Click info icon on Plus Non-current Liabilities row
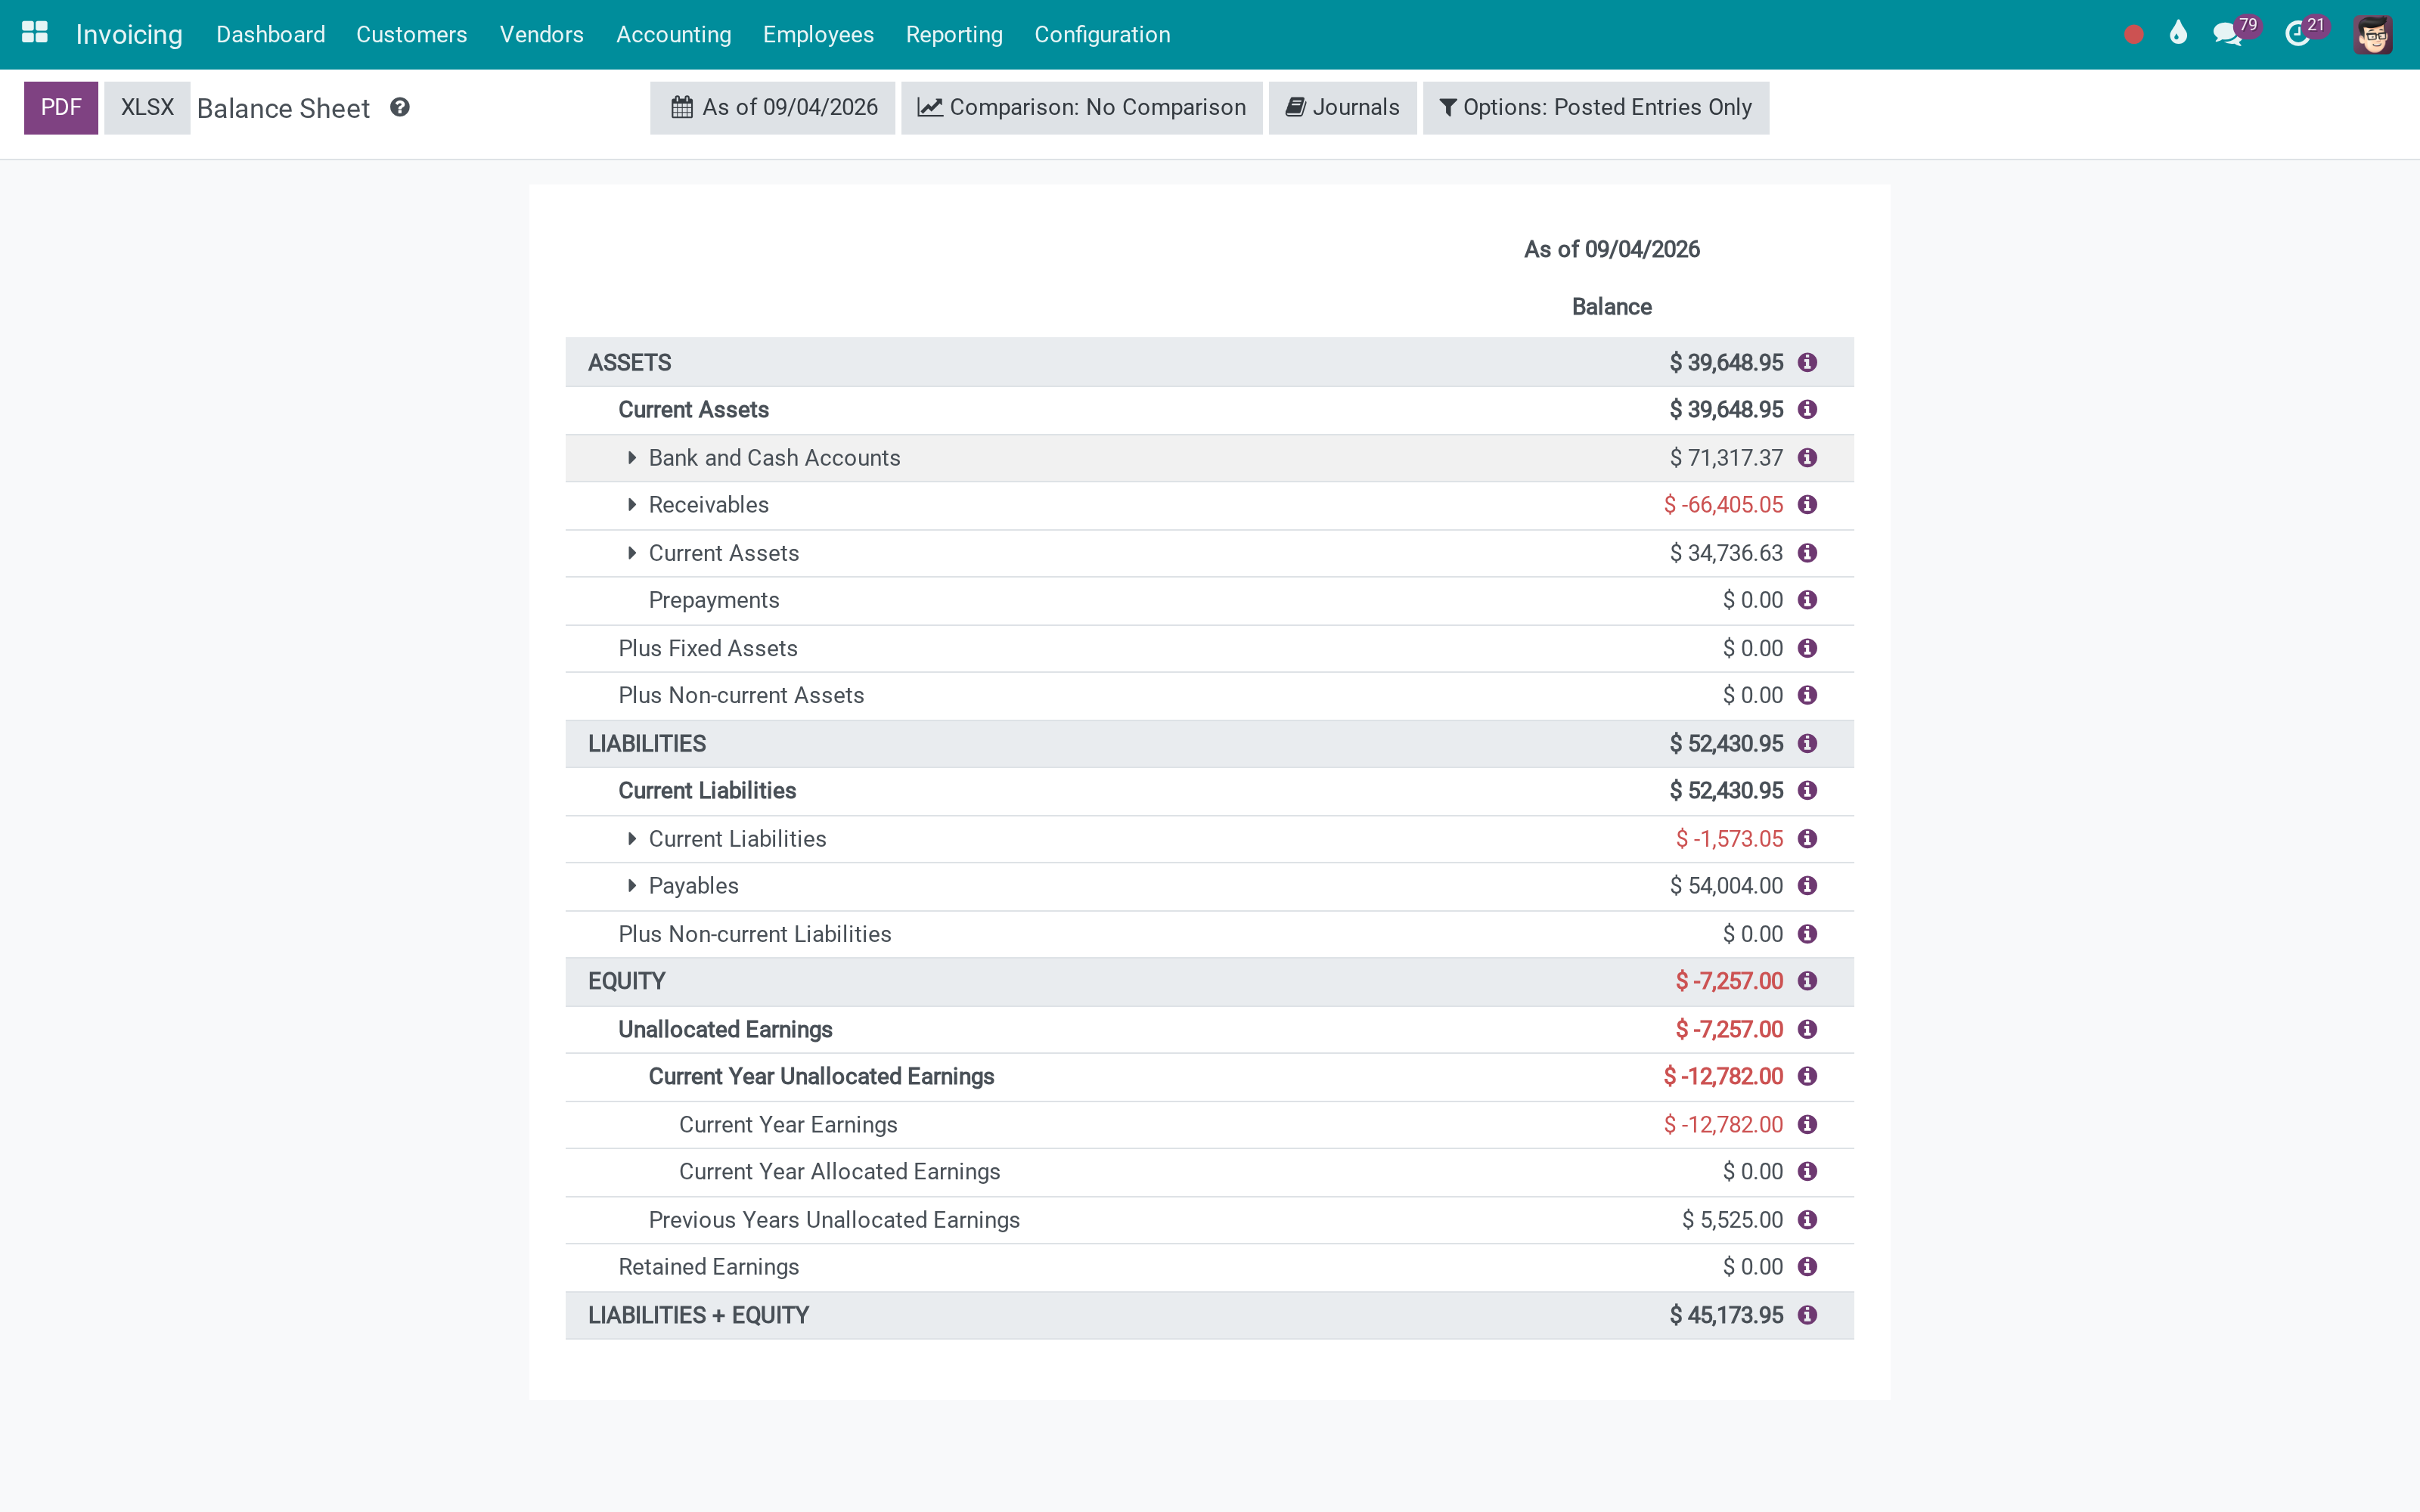 [x=1807, y=933]
